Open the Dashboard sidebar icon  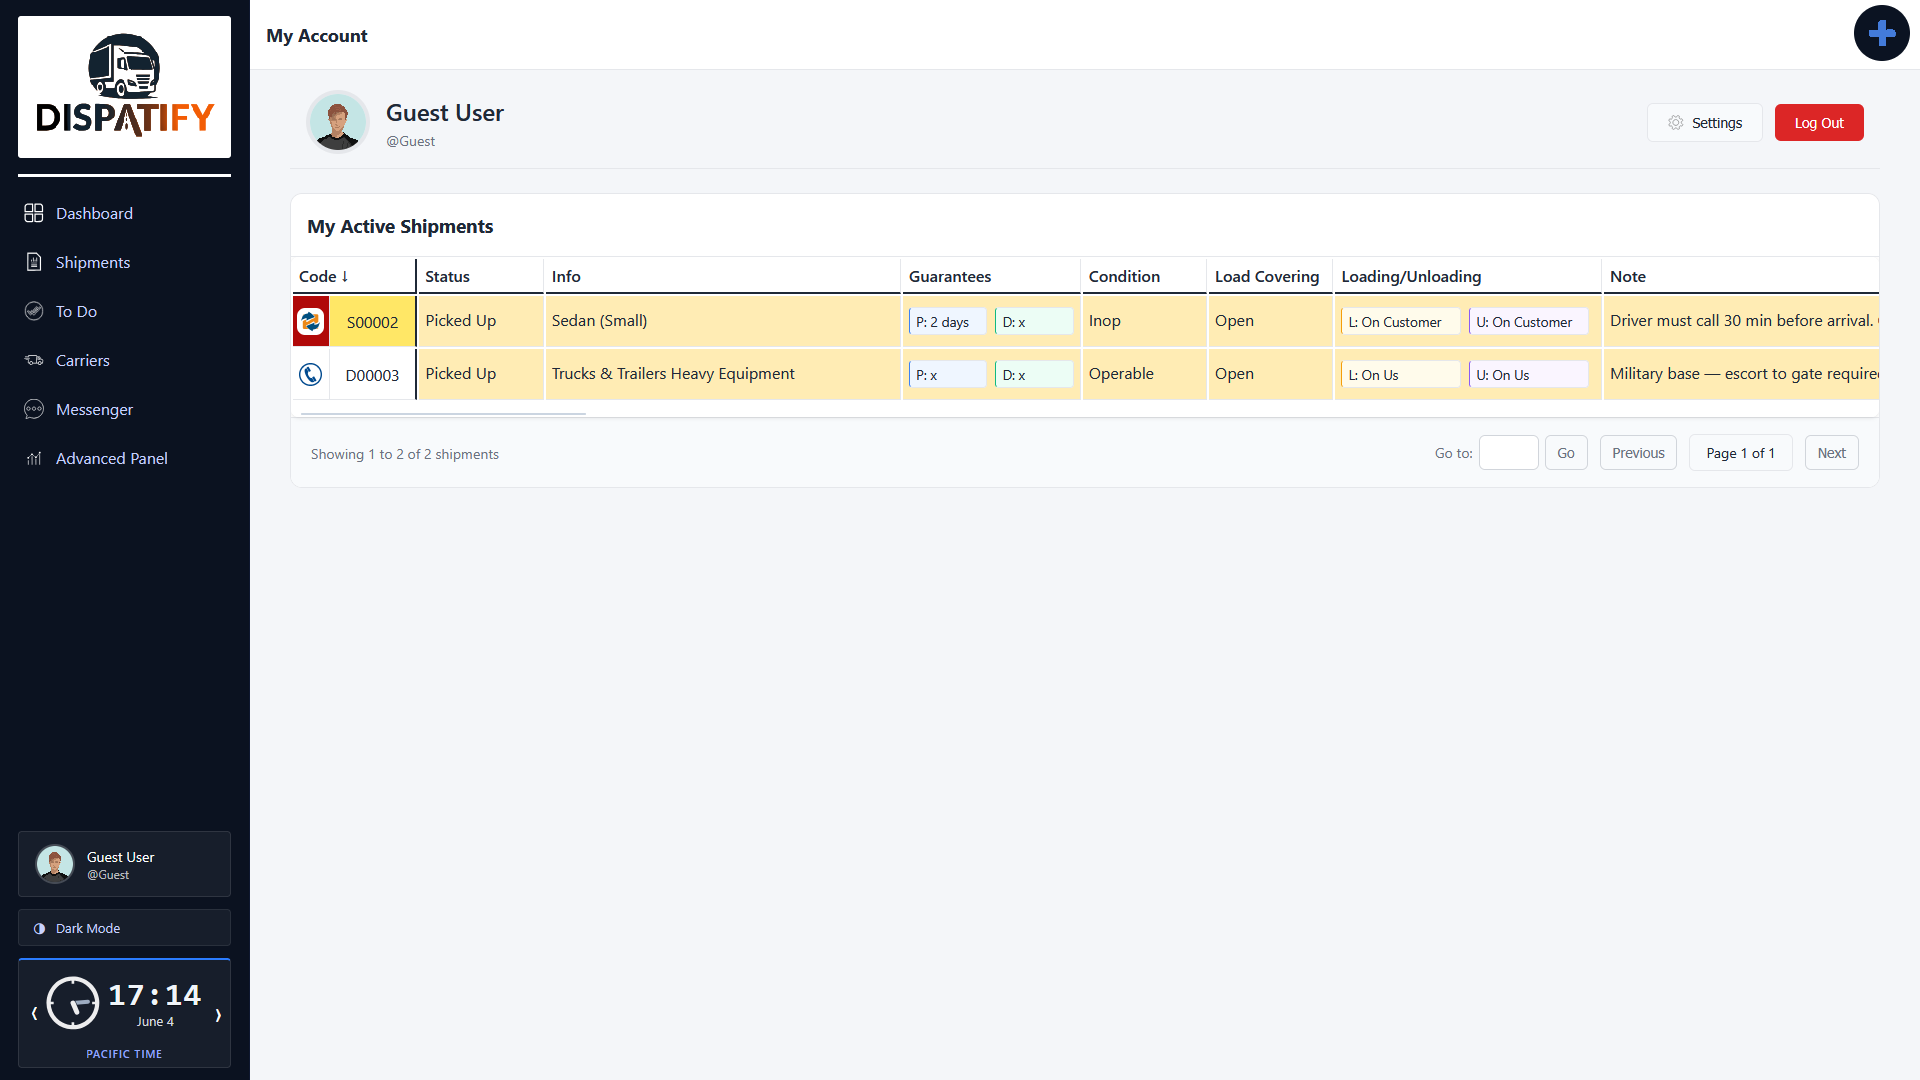click(34, 213)
